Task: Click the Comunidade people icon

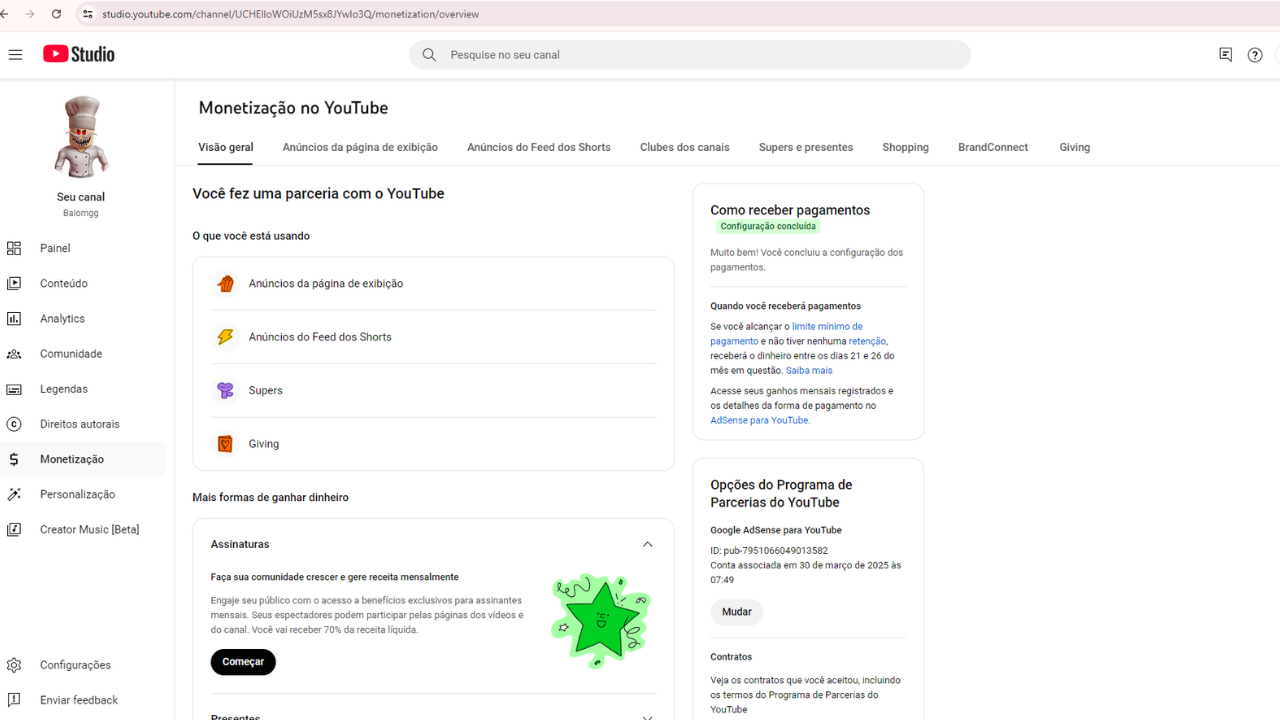Action: tap(14, 354)
